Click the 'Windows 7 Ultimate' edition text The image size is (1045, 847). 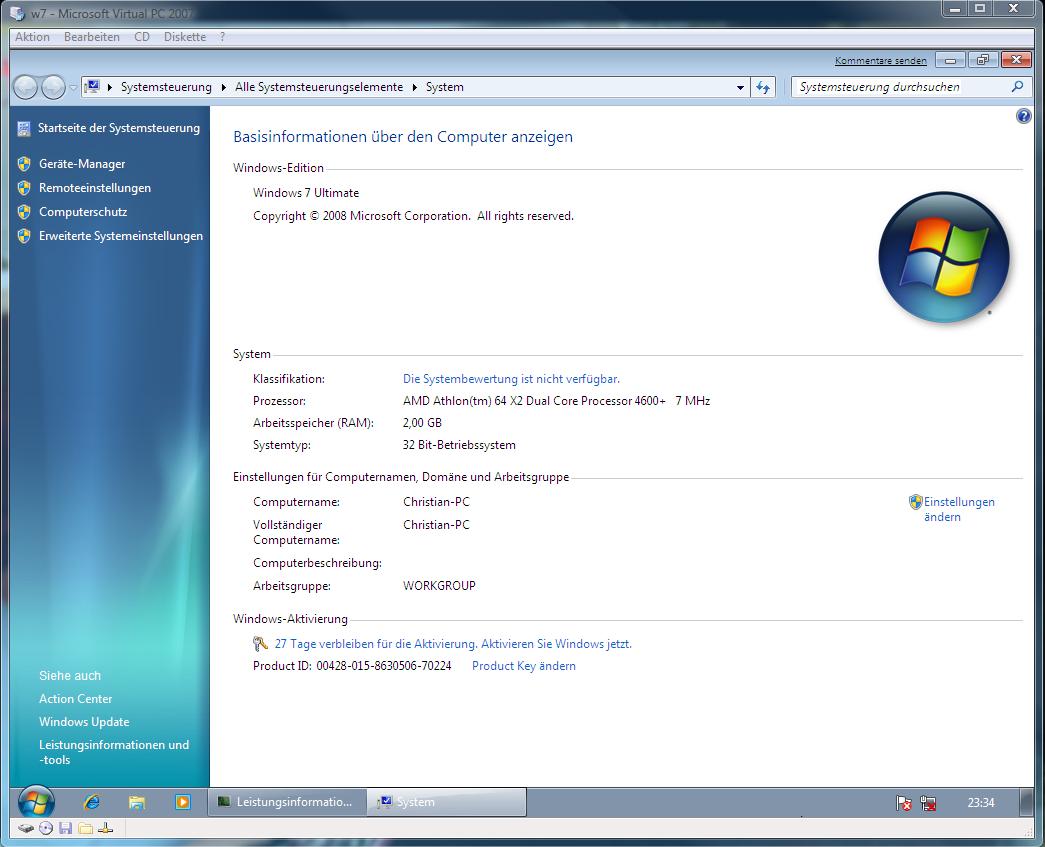tap(306, 193)
